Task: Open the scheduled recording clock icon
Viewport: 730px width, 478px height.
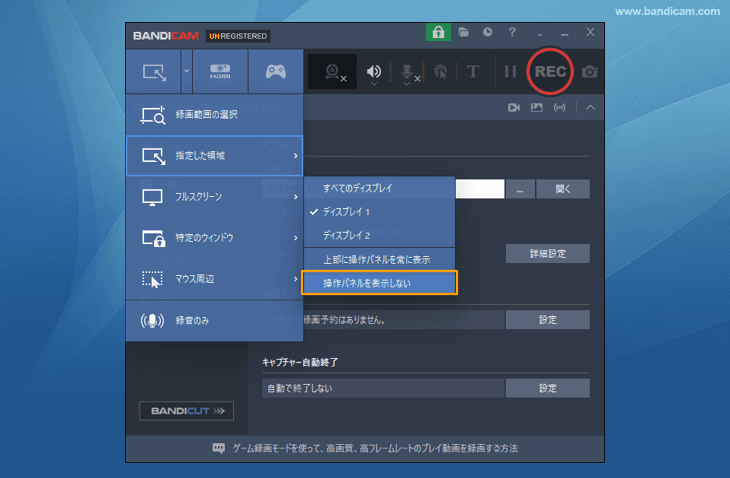Action: tap(487, 32)
